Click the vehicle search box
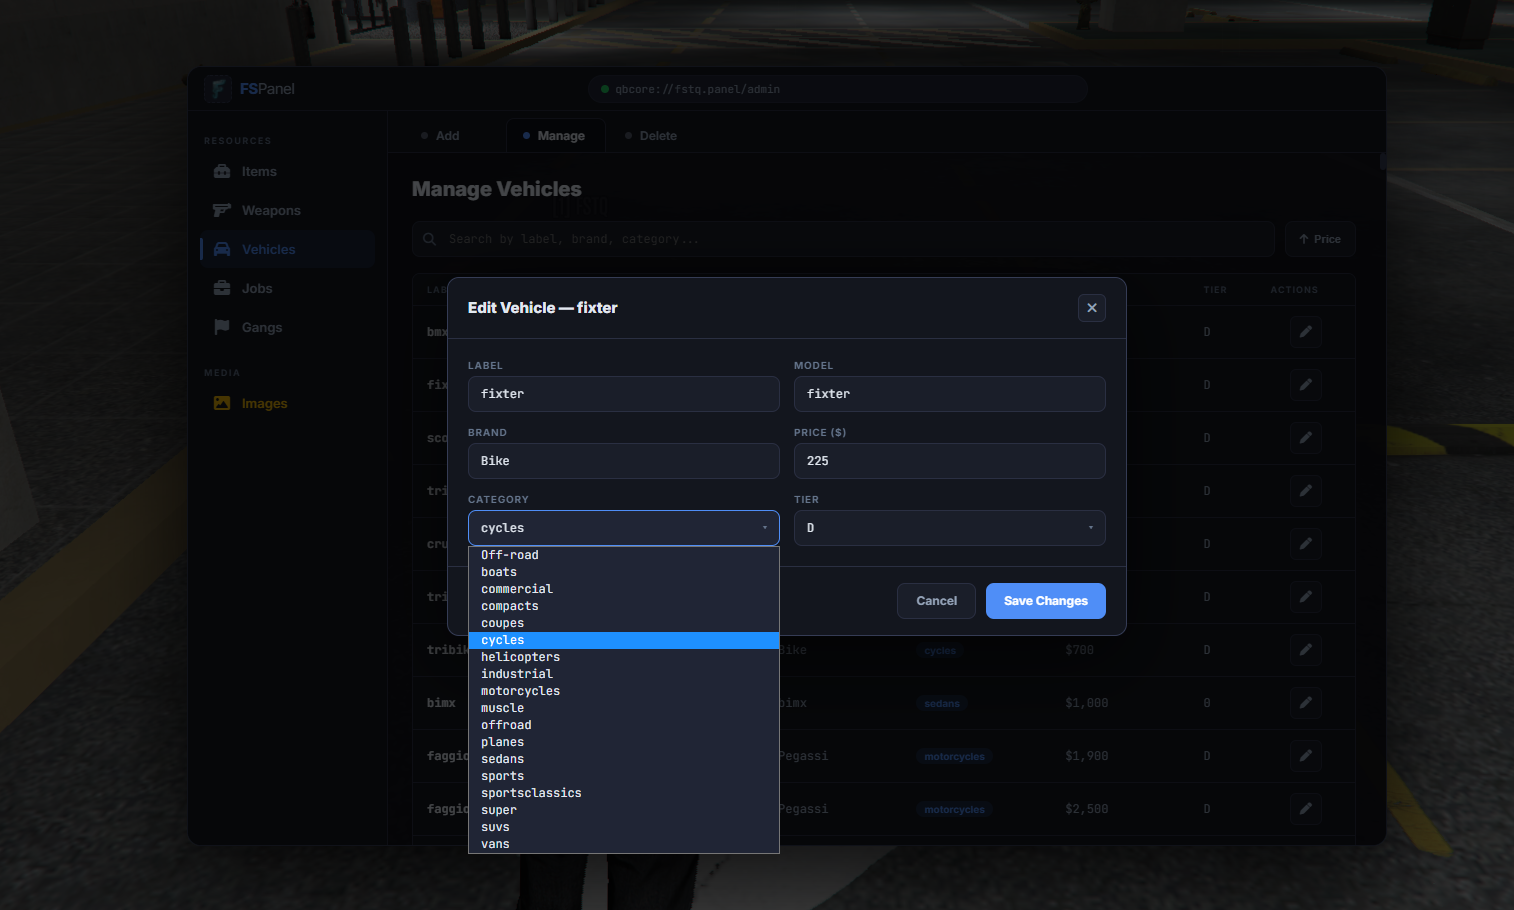The image size is (1514, 910). (843, 239)
